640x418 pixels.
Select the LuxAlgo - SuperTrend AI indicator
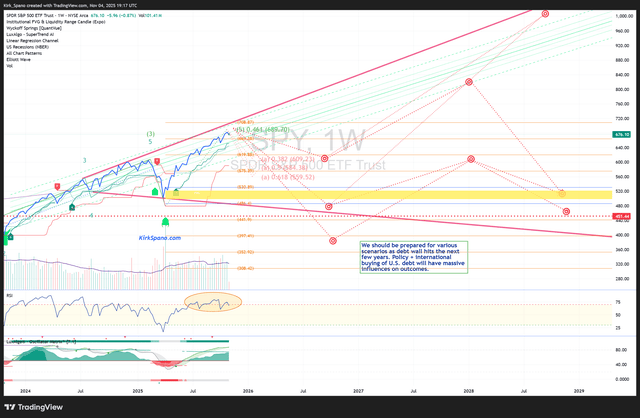(30, 35)
